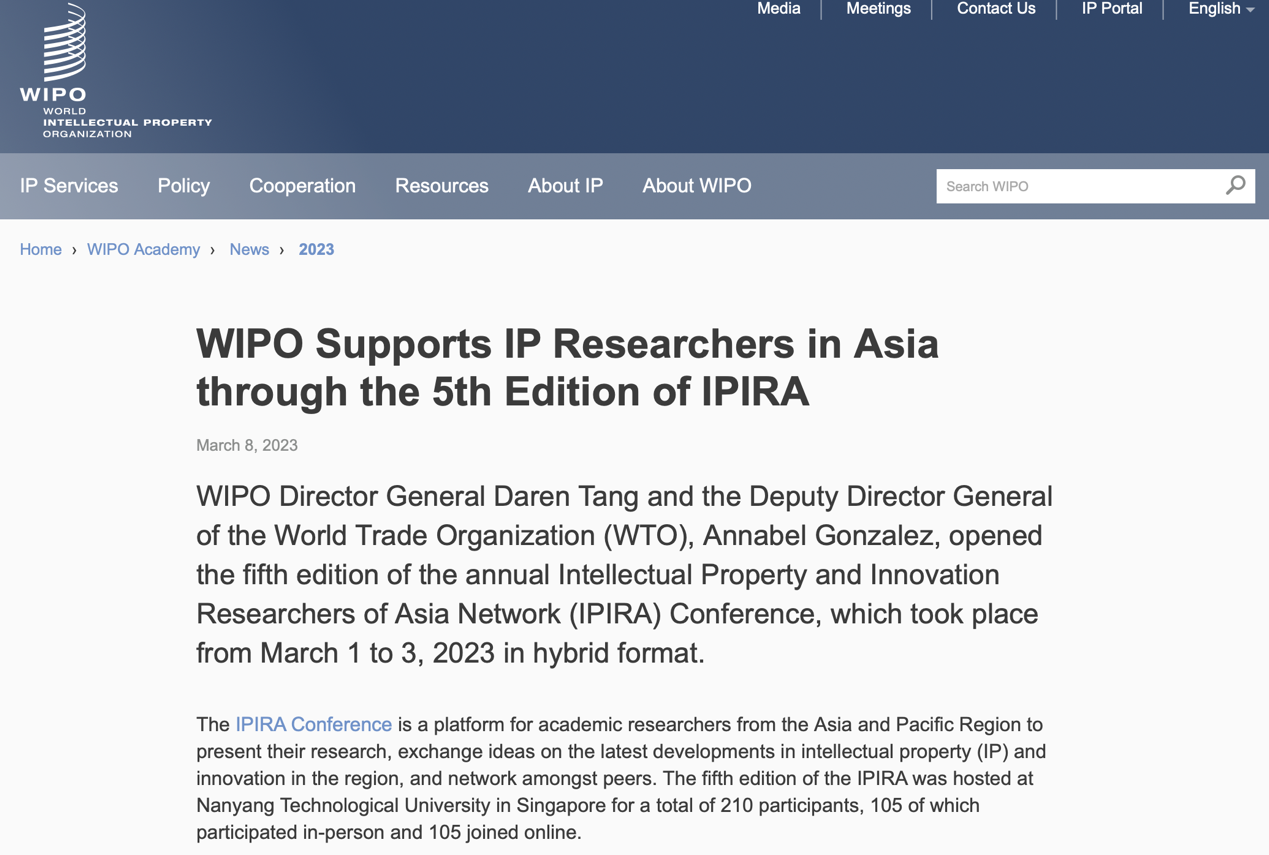Open WIPO Academy breadcrumb link
The image size is (1269, 855).
click(143, 250)
